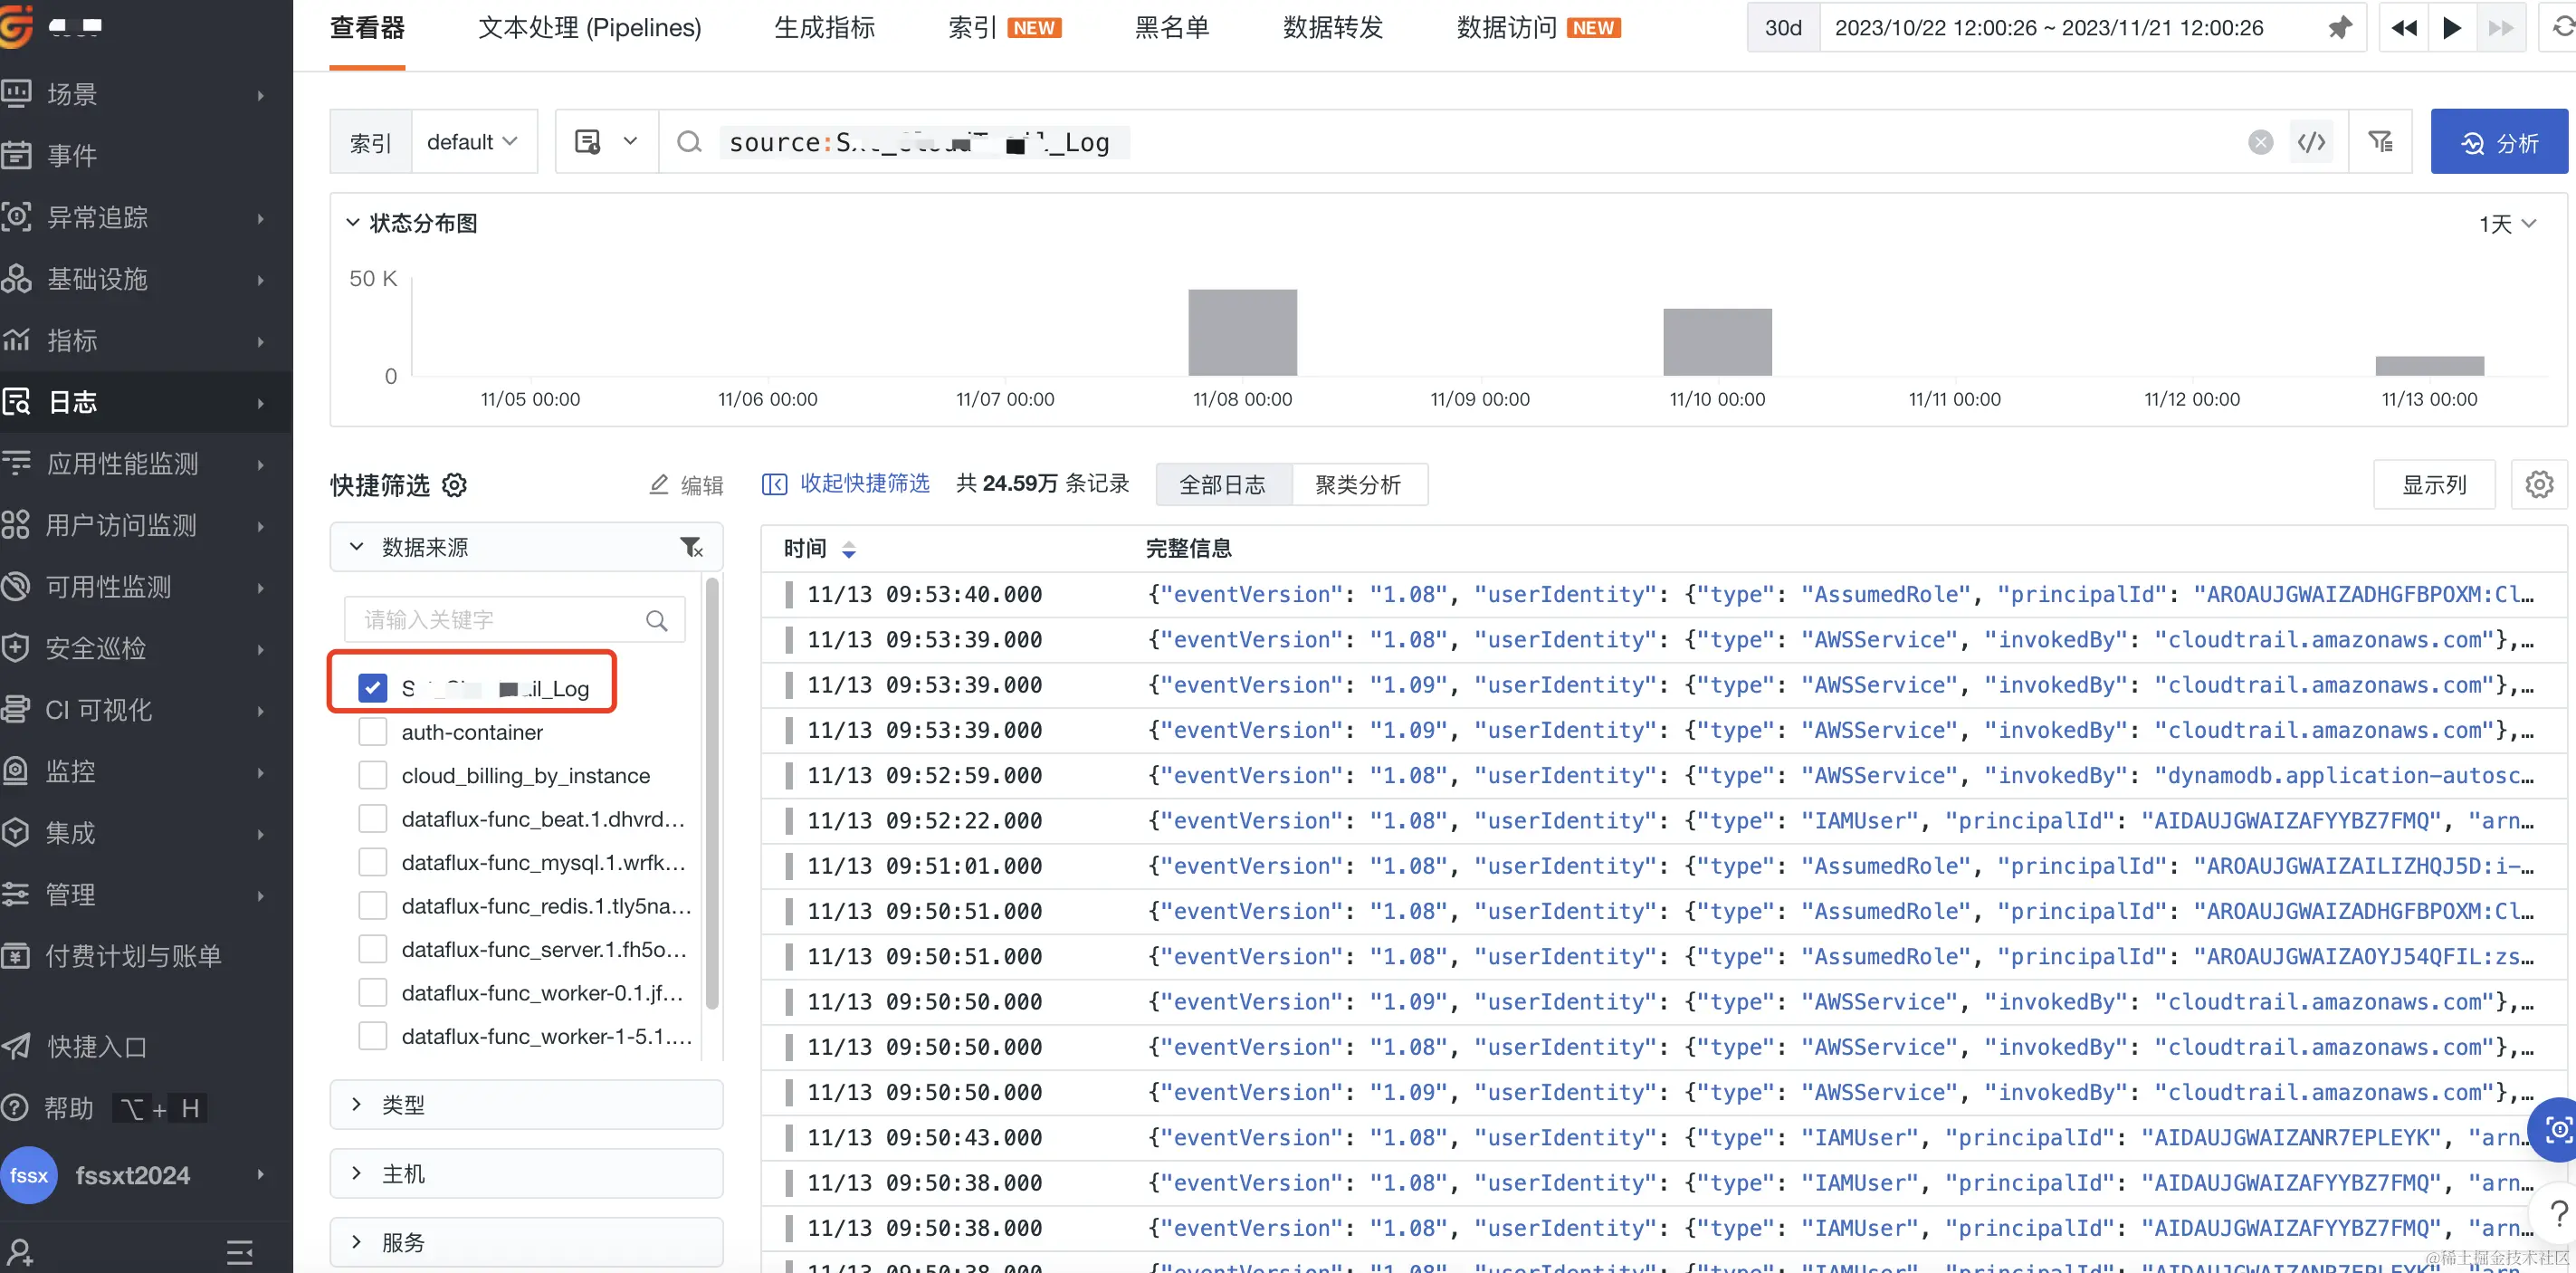2576x1273 pixels.
Task: Switch to the 黑名单 tab
Action: 1171,28
